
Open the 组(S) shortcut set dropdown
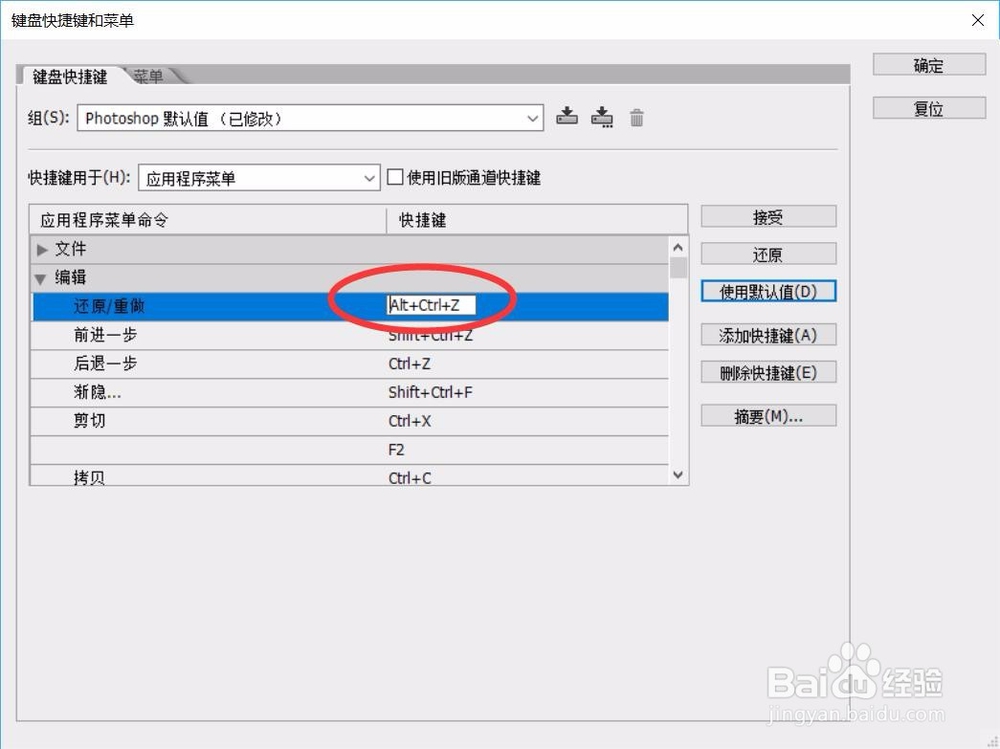pos(533,117)
